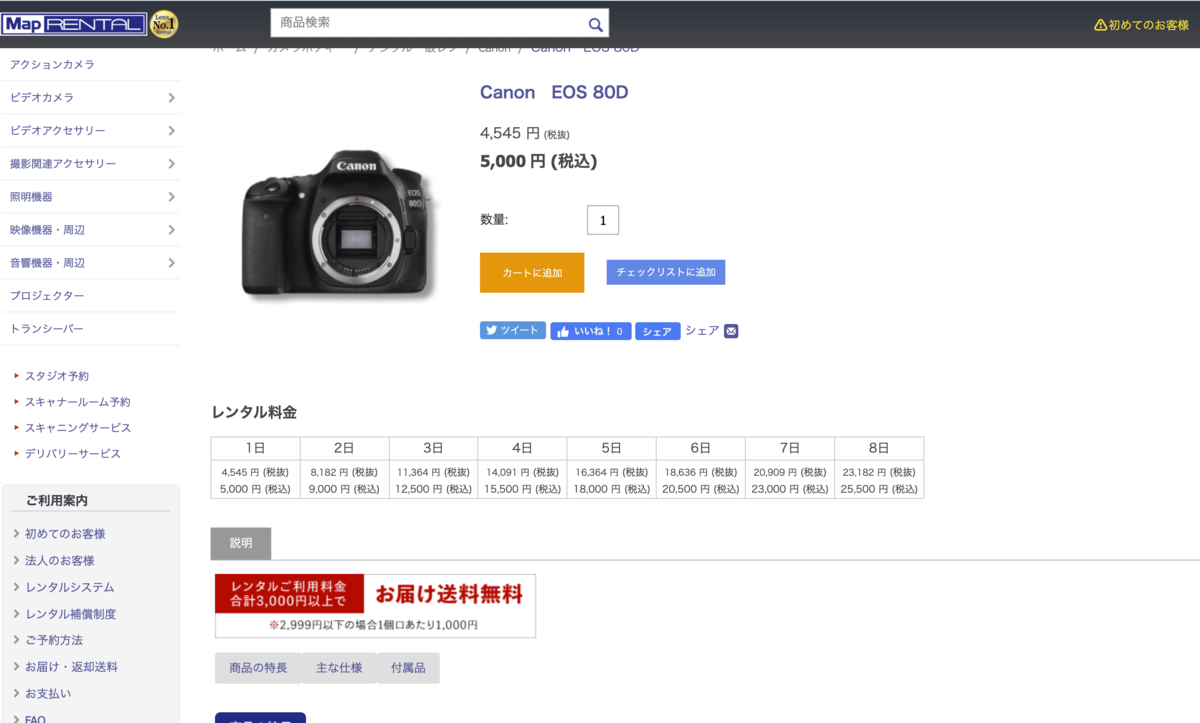Switch to the 主な仕様 section tab
The width and height of the screenshot is (1200, 723).
point(341,668)
